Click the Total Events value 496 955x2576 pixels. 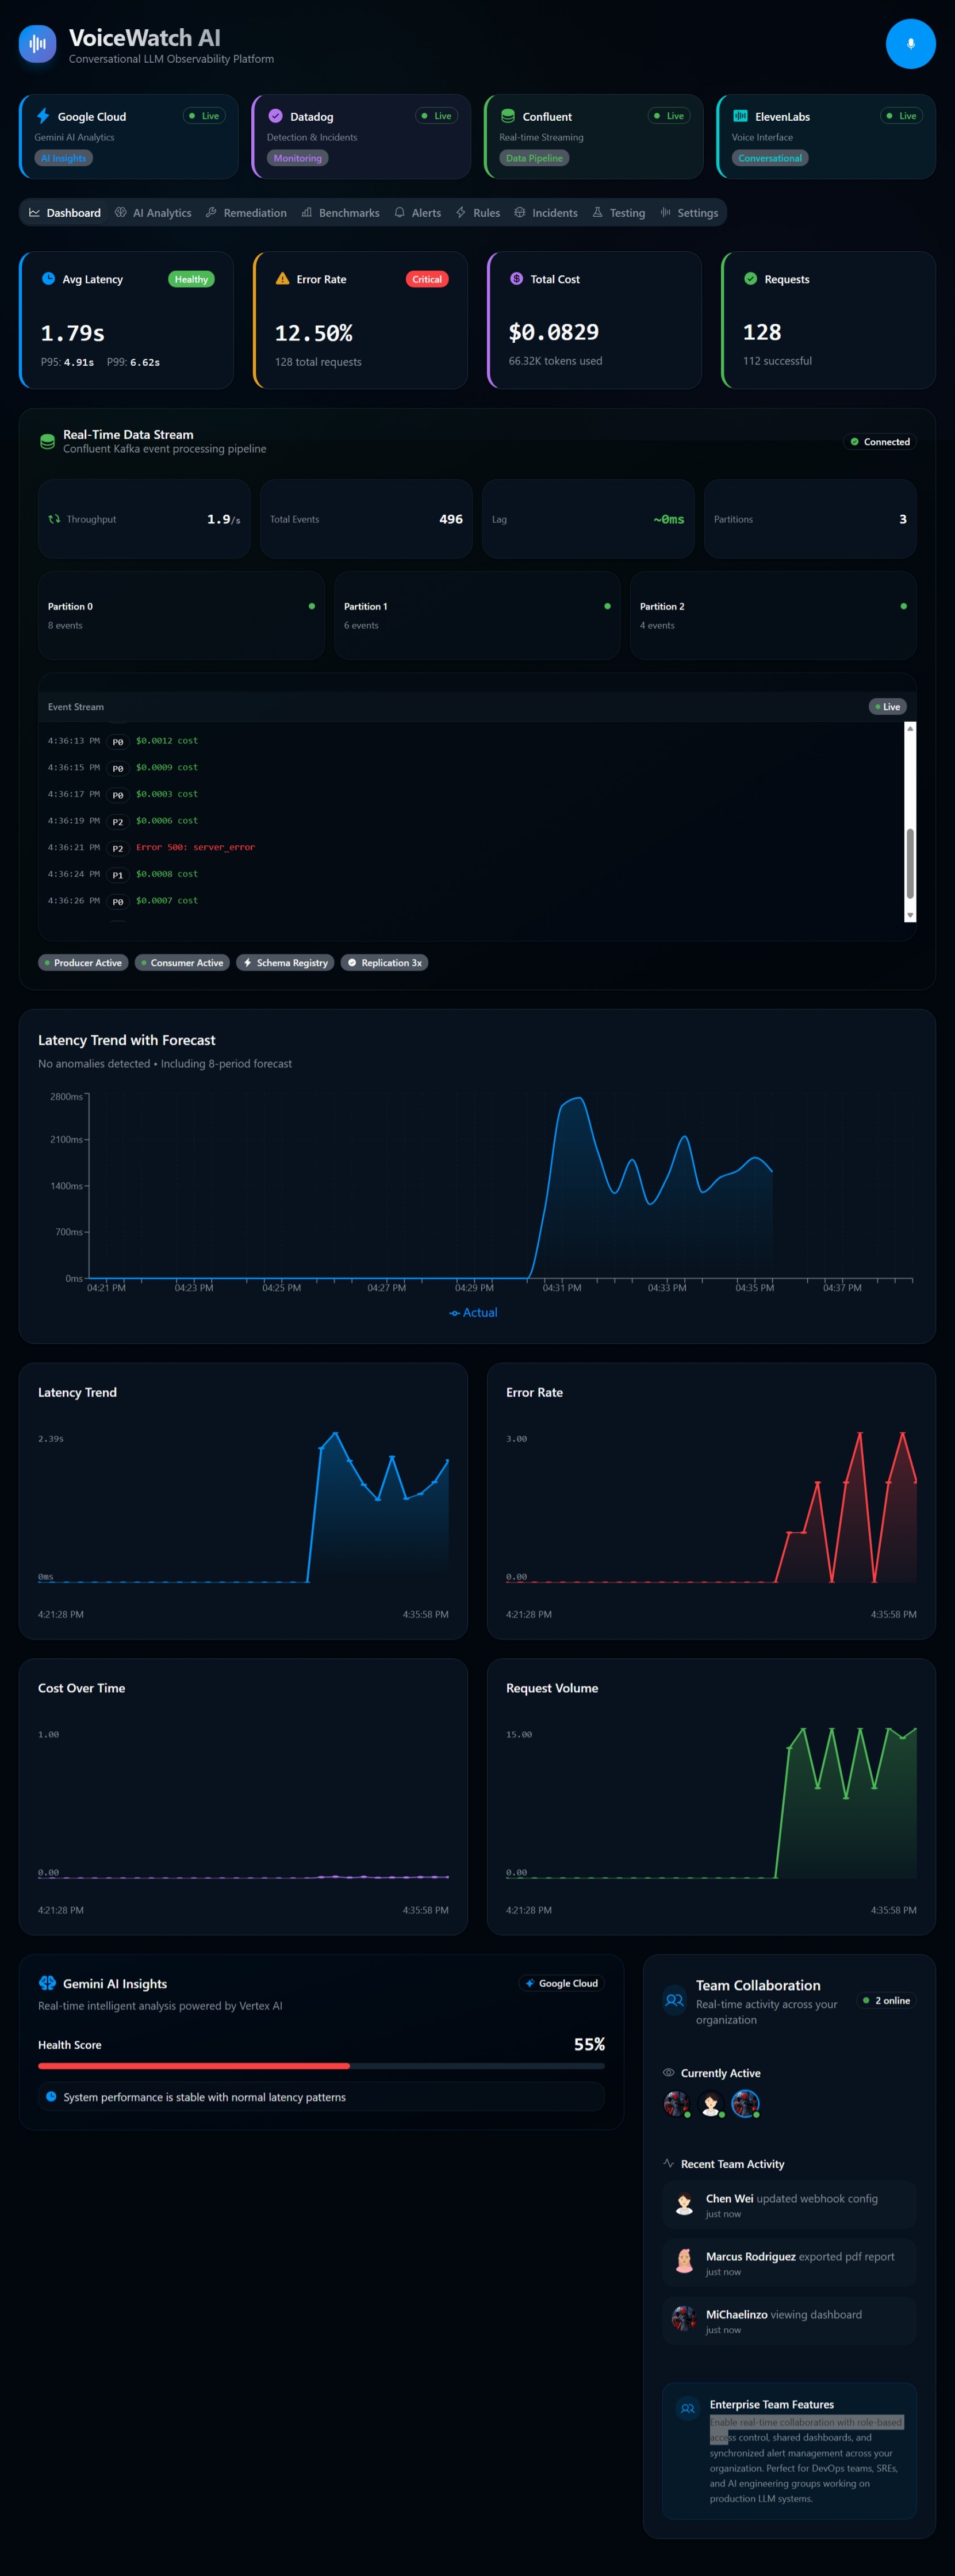pos(451,519)
